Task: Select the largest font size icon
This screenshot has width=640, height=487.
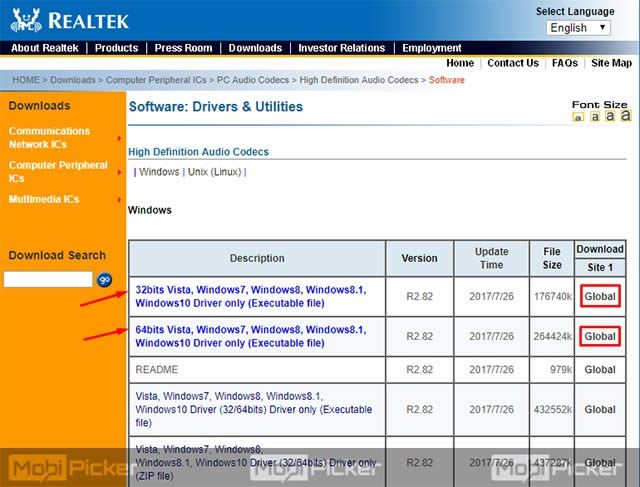Action: [x=625, y=116]
